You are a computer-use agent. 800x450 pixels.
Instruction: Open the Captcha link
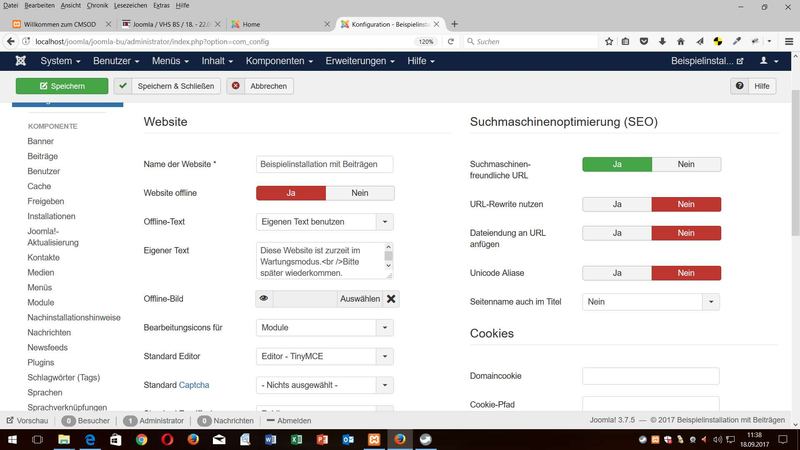click(194, 385)
